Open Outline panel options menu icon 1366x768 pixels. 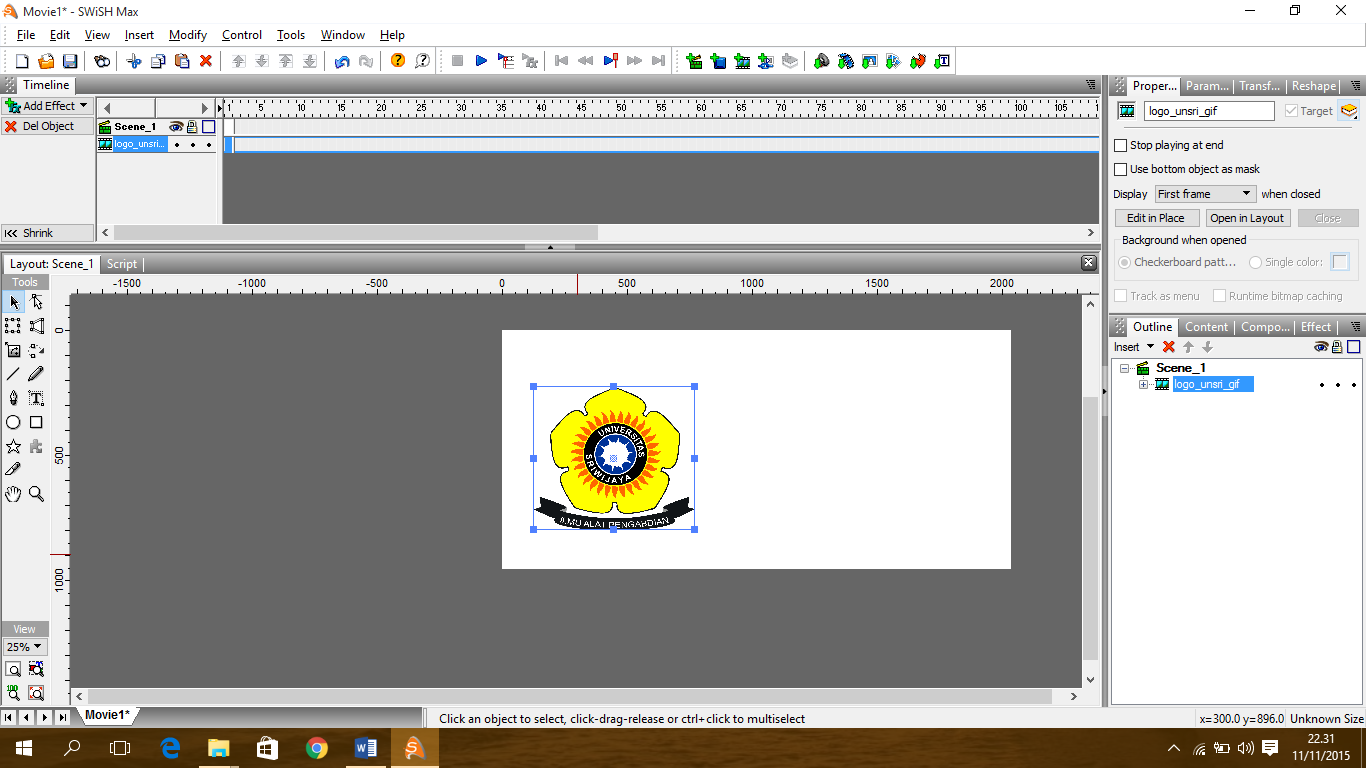[1354, 327]
